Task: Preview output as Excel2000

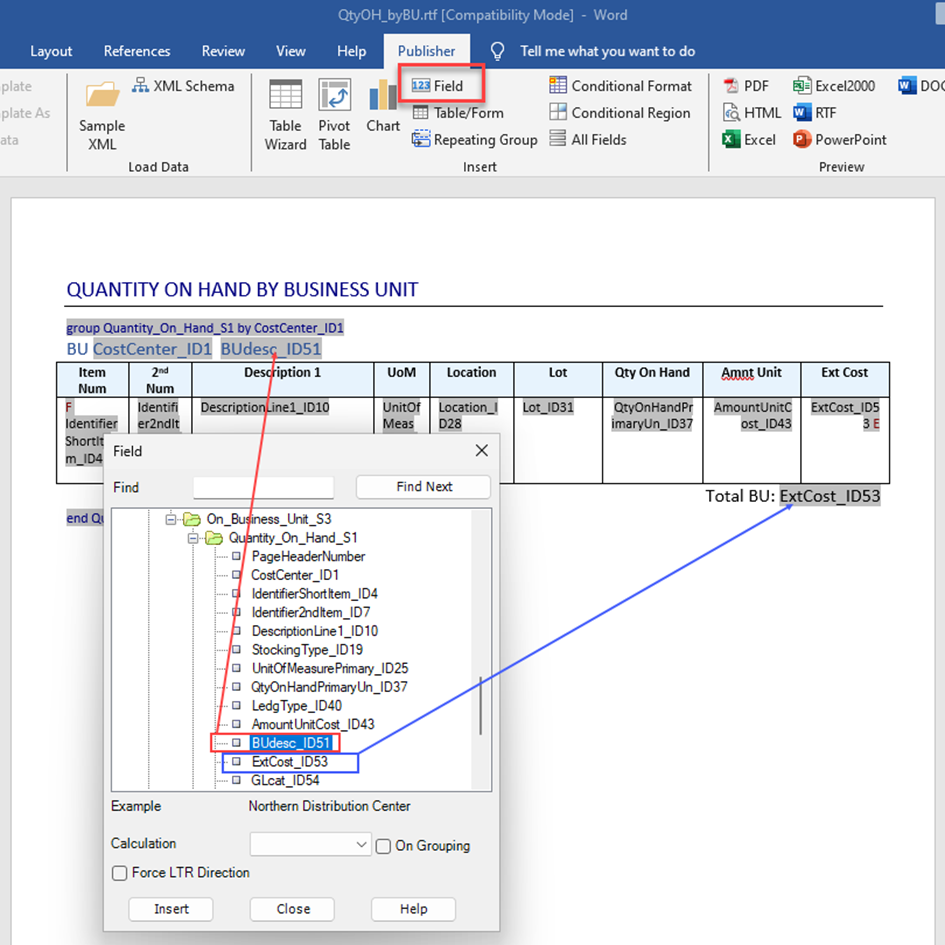Action: (834, 86)
